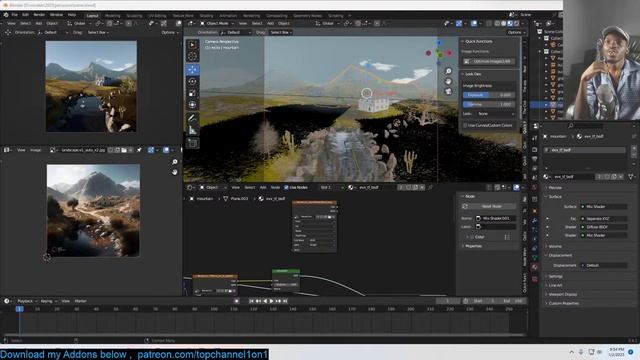Screen dimensions: 640x360
Task: Open the Object Mode dropdown
Action: 217,23
